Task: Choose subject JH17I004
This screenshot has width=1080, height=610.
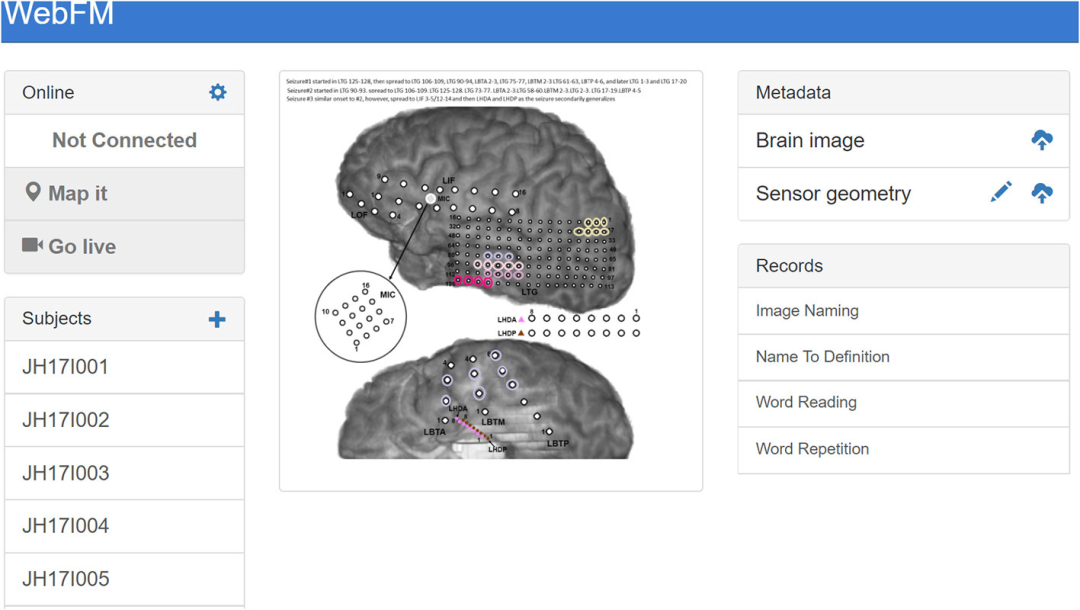Action: (125, 526)
